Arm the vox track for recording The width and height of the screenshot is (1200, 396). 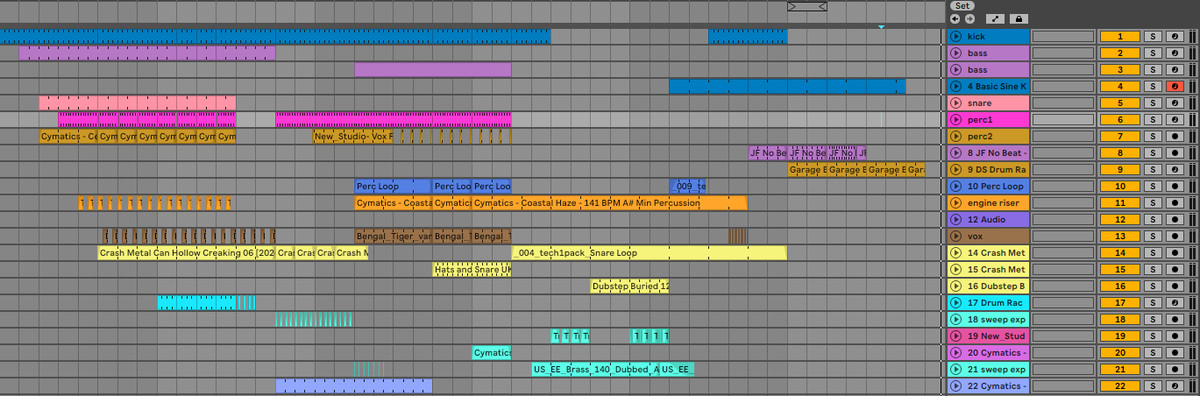1174,236
